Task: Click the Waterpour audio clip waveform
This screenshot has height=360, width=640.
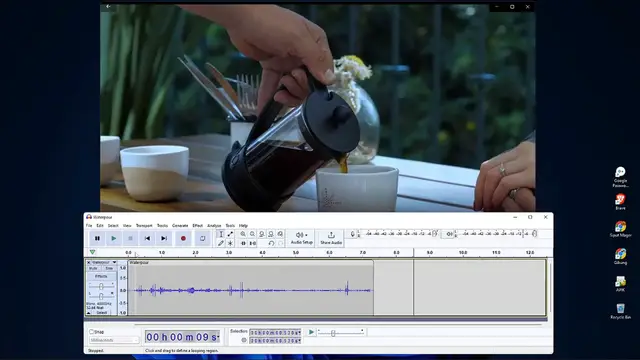Action: (251, 290)
